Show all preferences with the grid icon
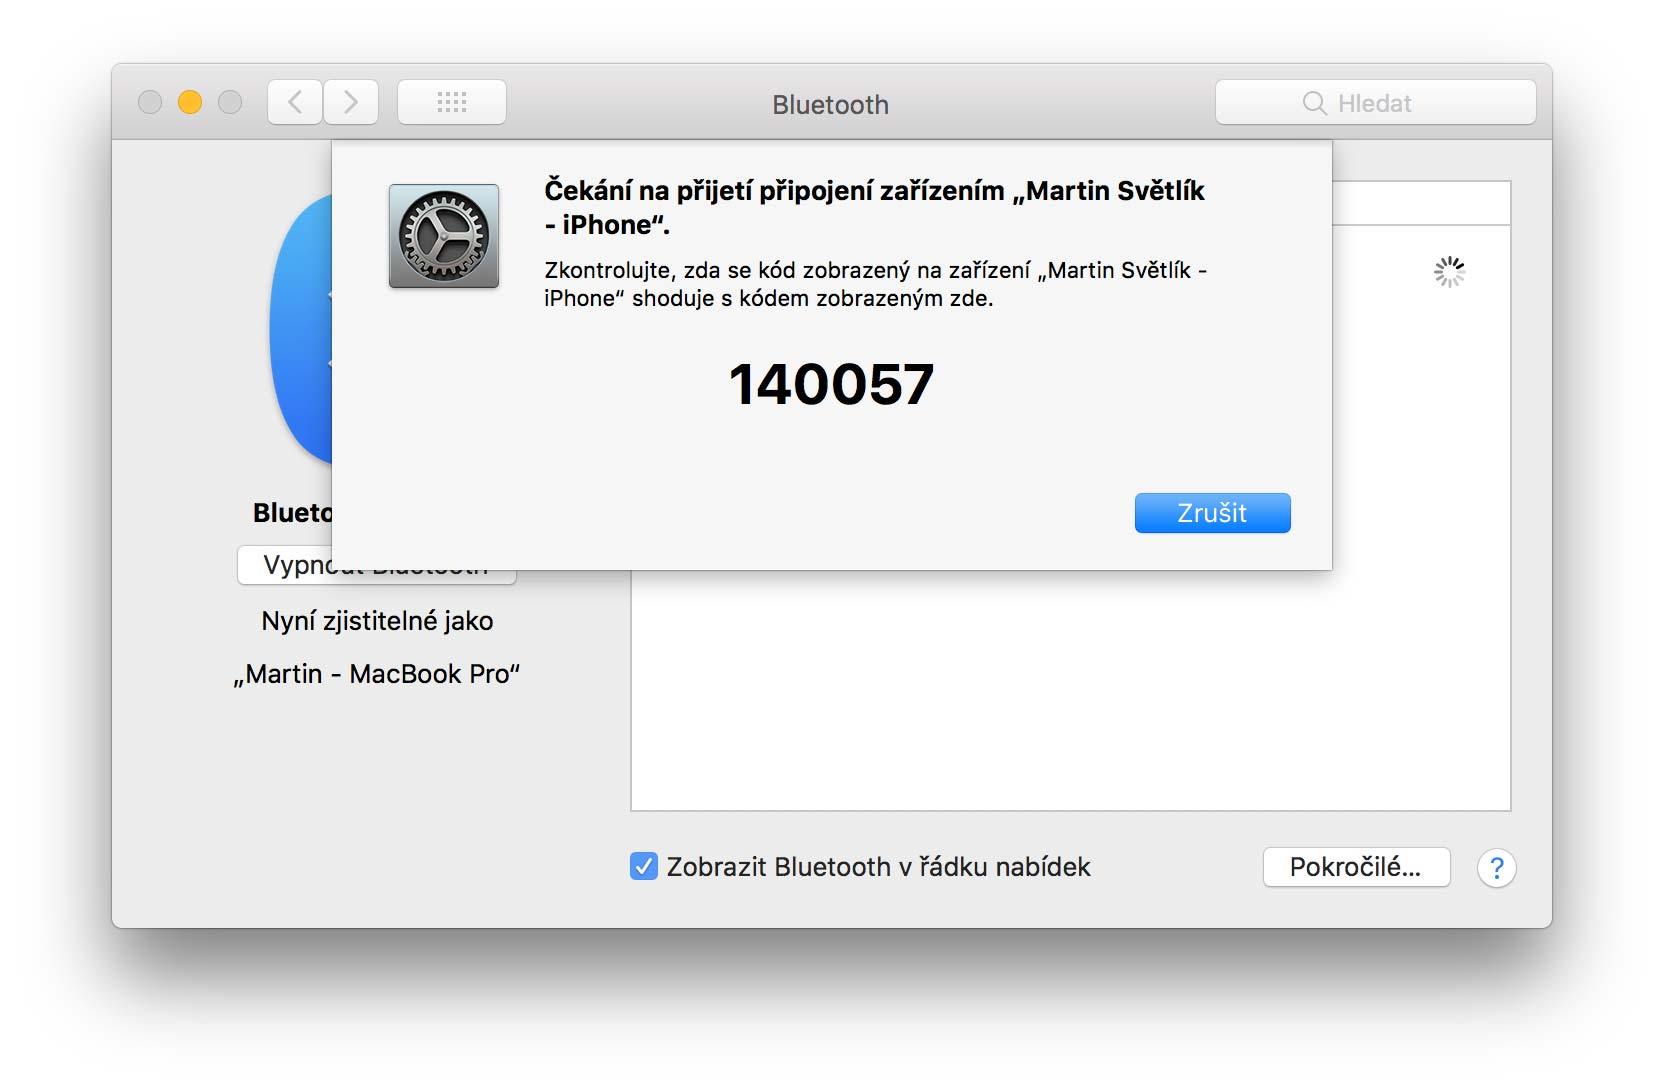Viewport: 1664px width, 1088px height. pos(452,102)
